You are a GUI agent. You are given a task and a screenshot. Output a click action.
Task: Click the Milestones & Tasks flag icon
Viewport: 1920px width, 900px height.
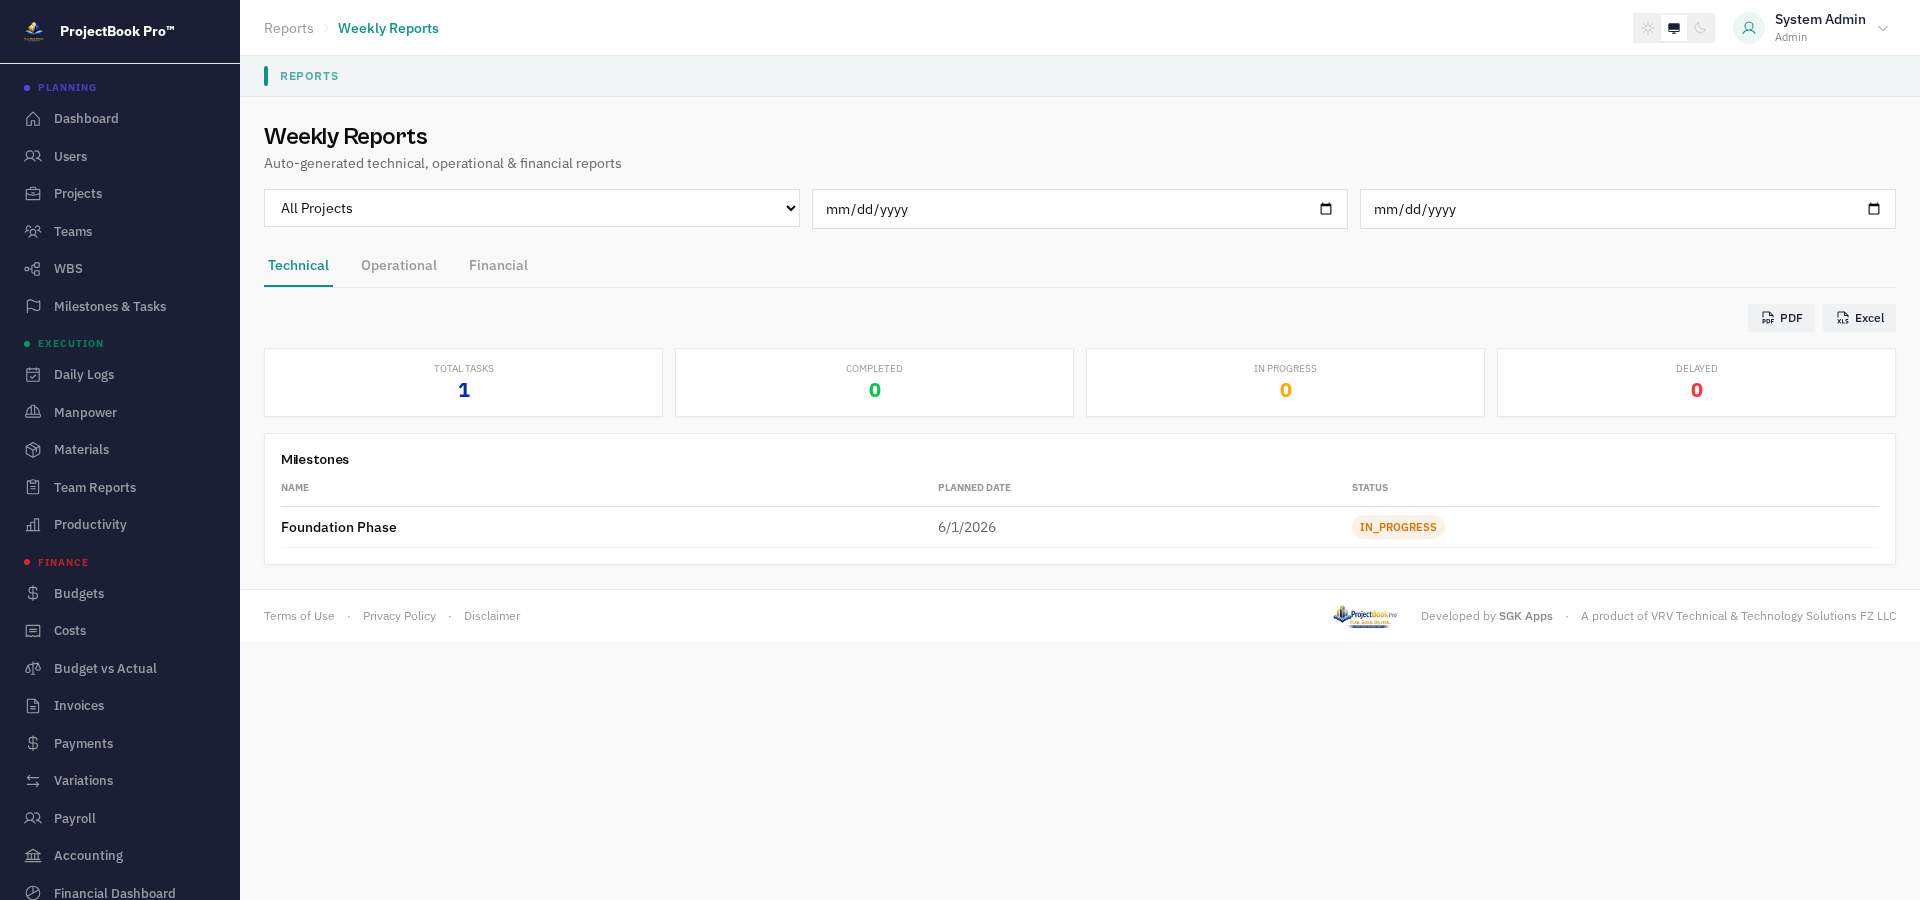(x=33, y=306)
